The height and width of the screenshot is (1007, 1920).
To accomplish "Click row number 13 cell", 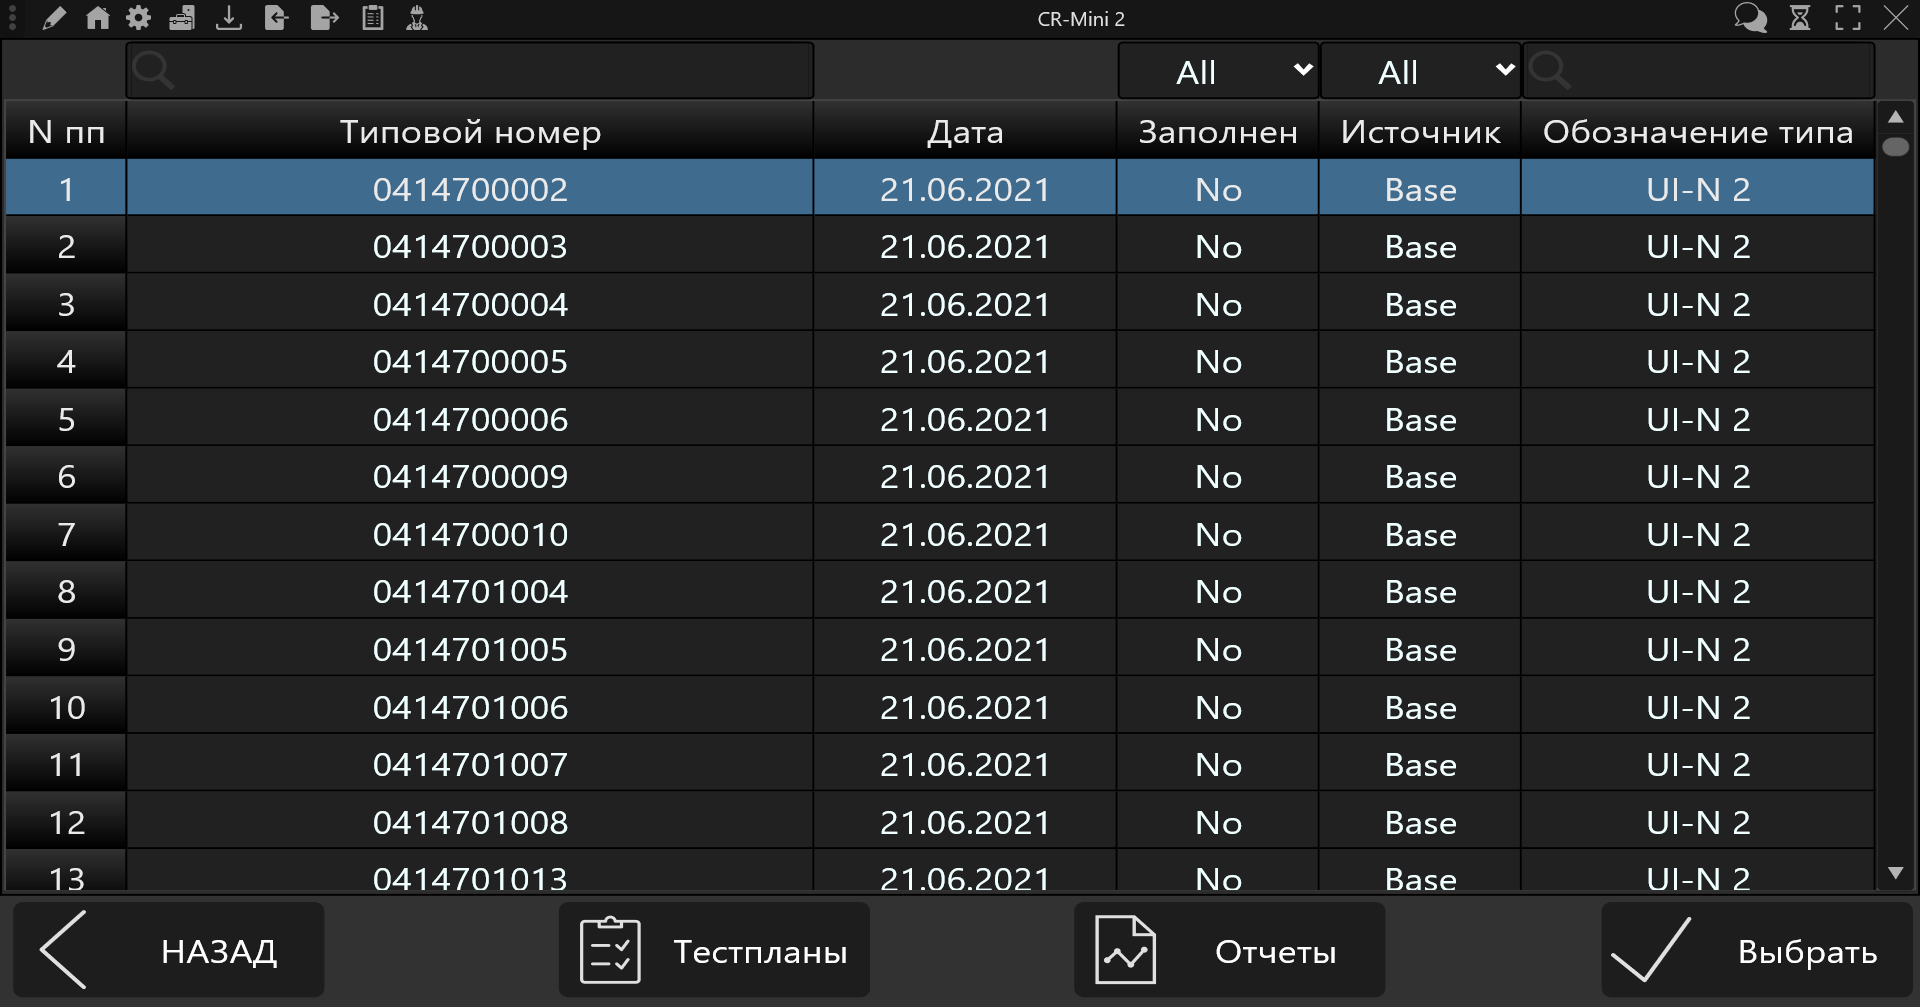I will coord(66,871).
